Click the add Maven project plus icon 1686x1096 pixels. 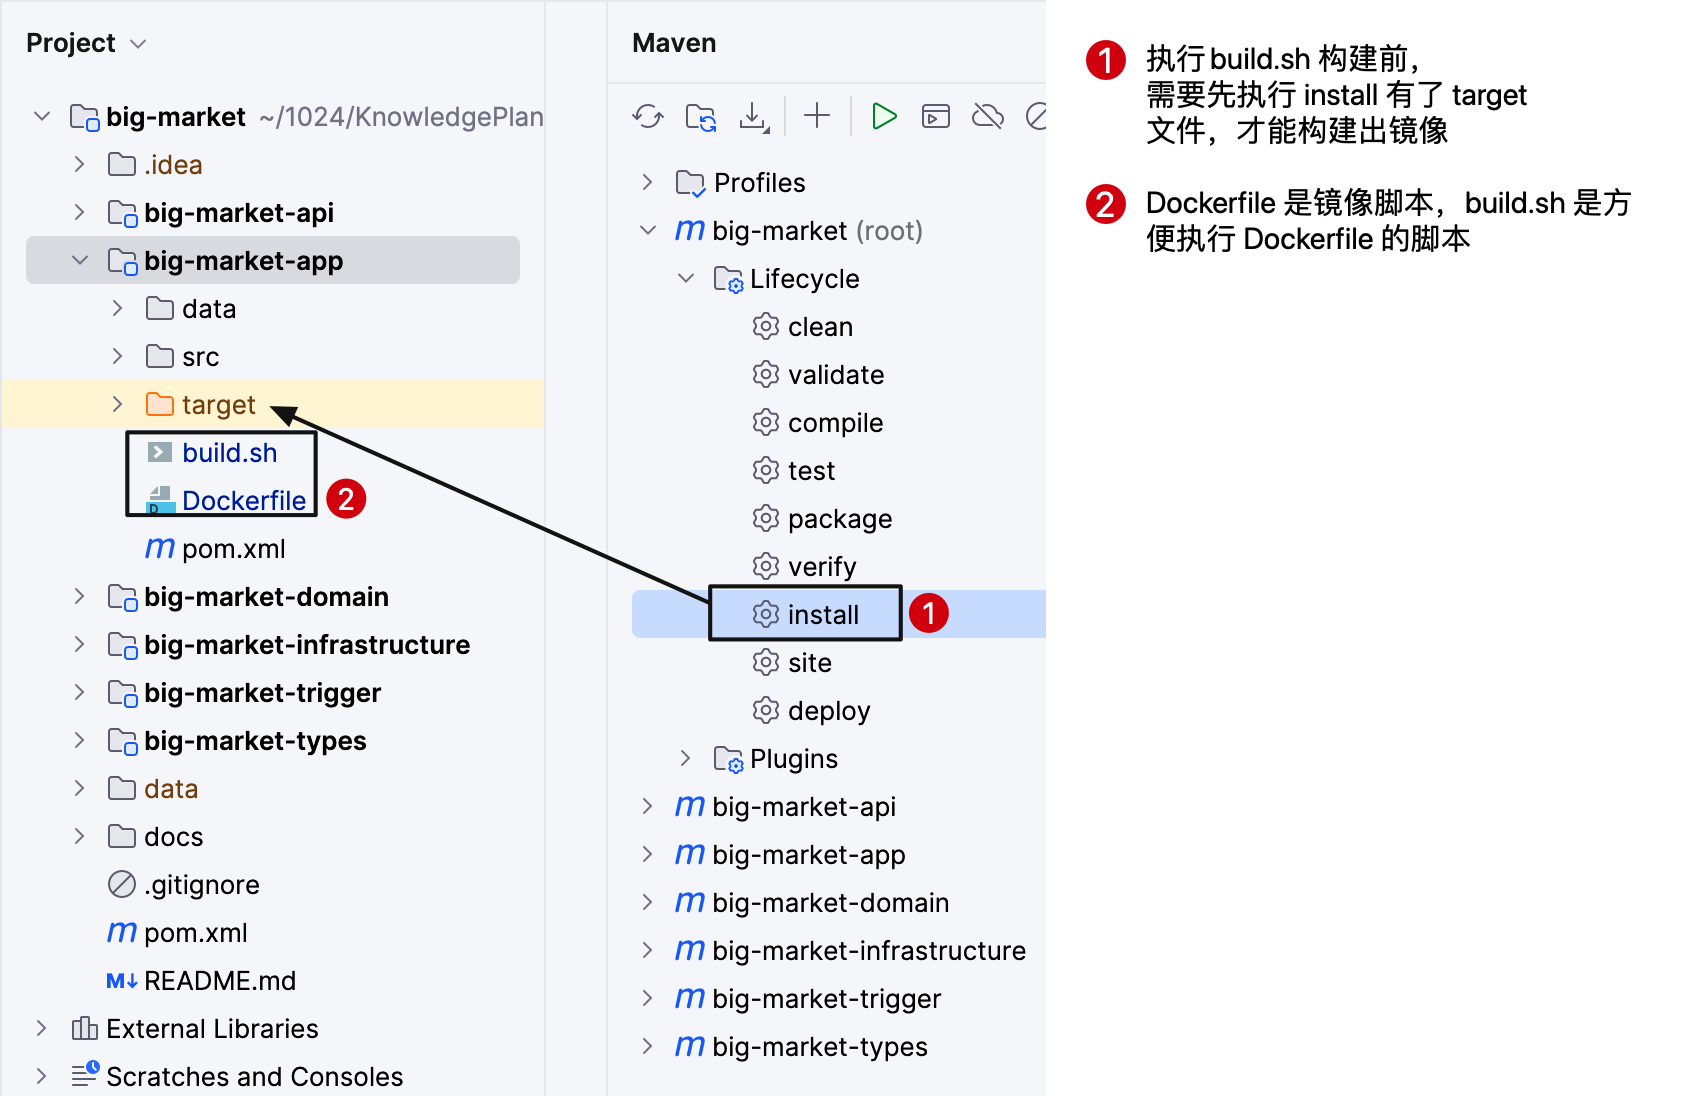point(817,116)
